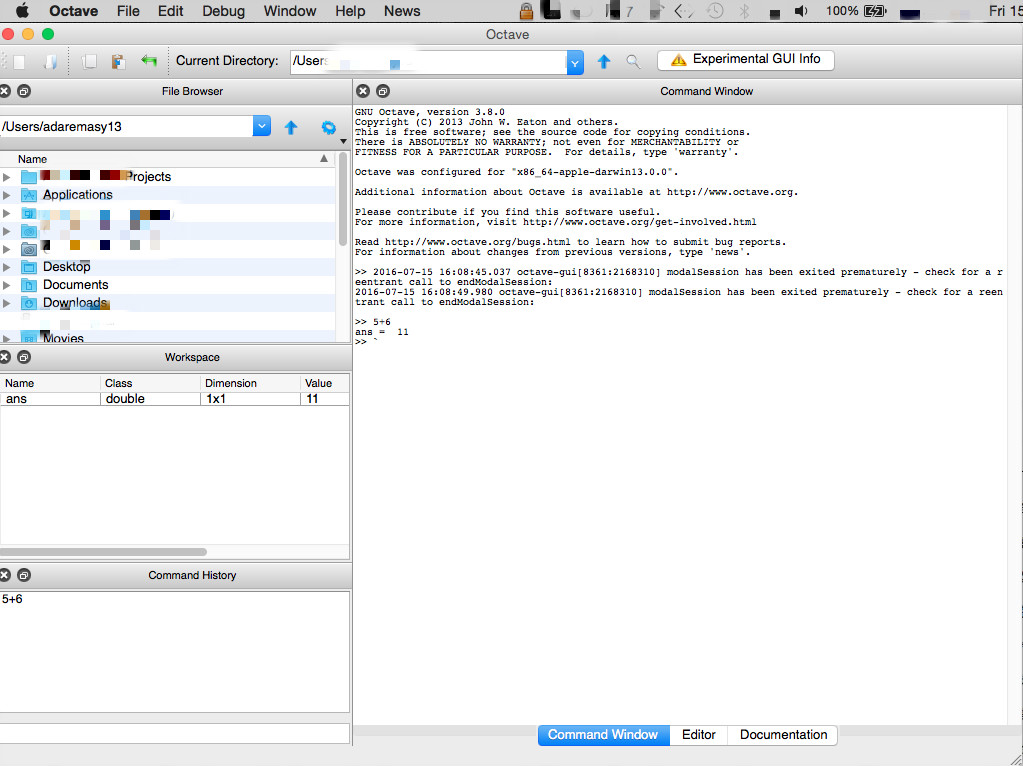This screenshot has width=1023, height=766.
Task: Open the Octave application menu
Action: point(74,11)
